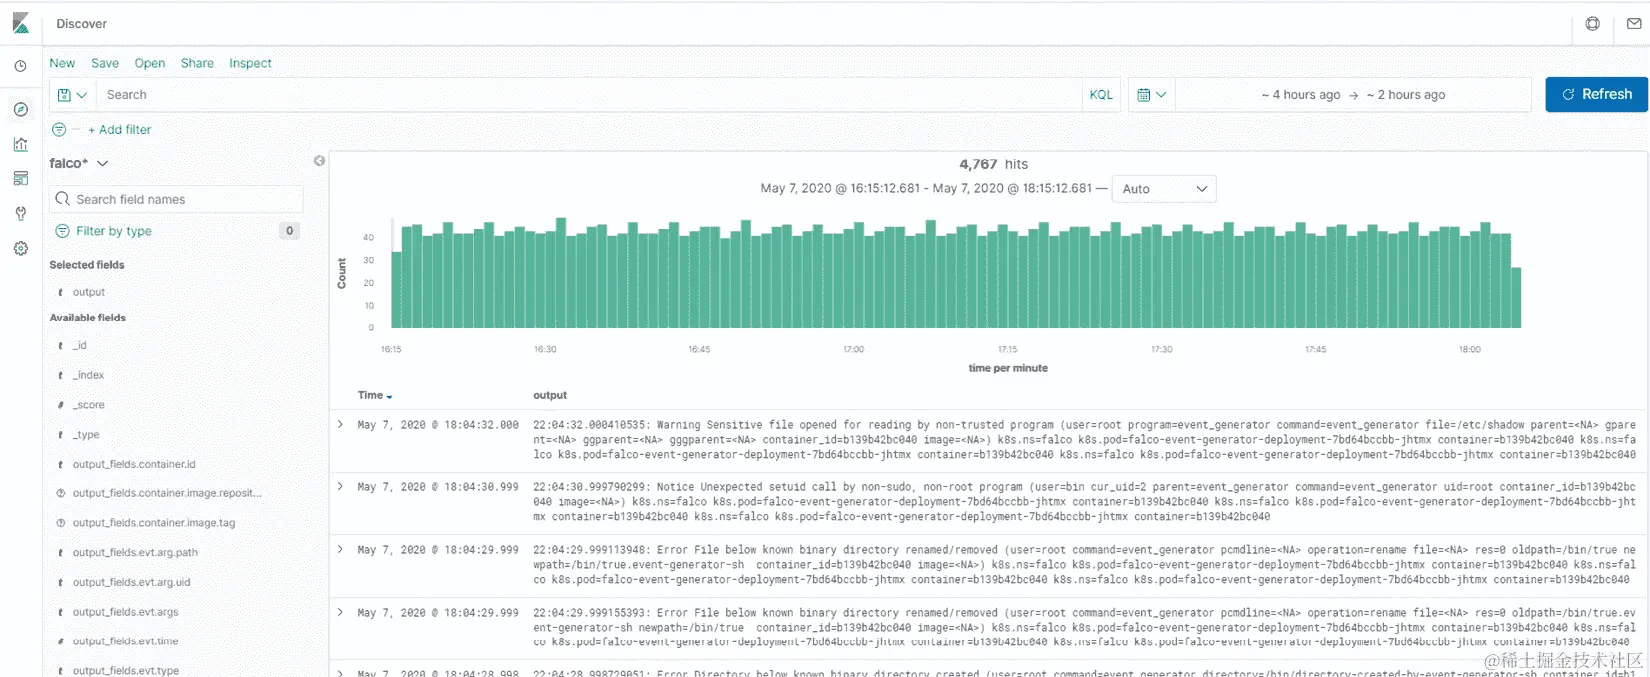Expand the 18:04:30.999 log row
Viewport: 1650px width, 677px height.
[340, 487]
